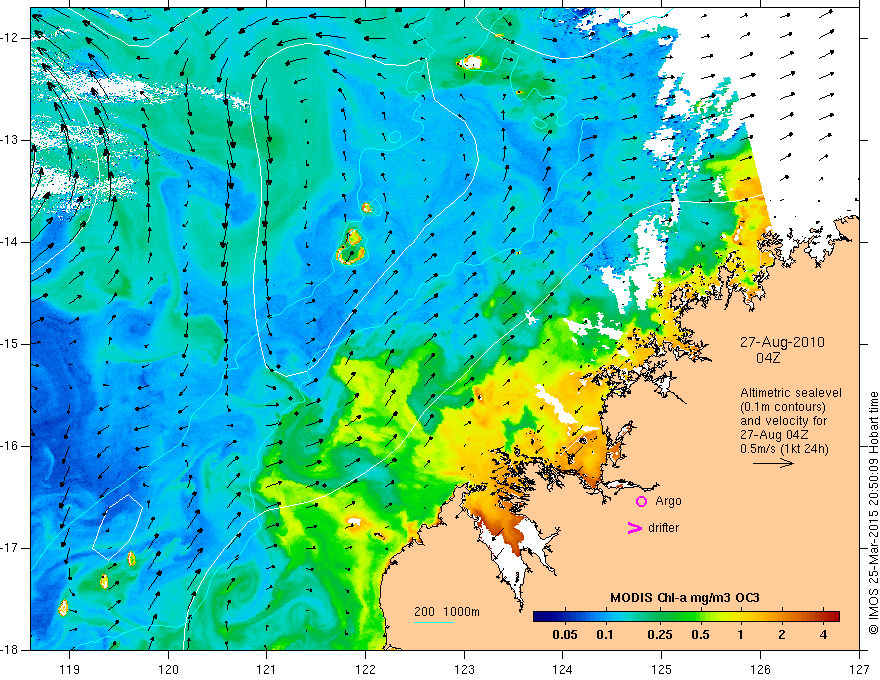Click the velocity scale arrow under 0.5m/s

(x=773, y=463)
